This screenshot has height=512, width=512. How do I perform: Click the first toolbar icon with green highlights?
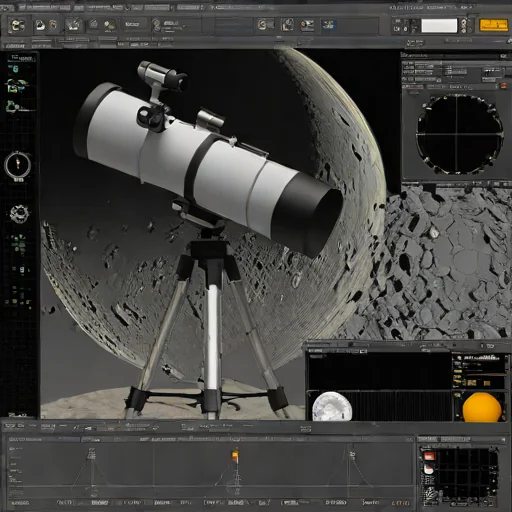17,25
